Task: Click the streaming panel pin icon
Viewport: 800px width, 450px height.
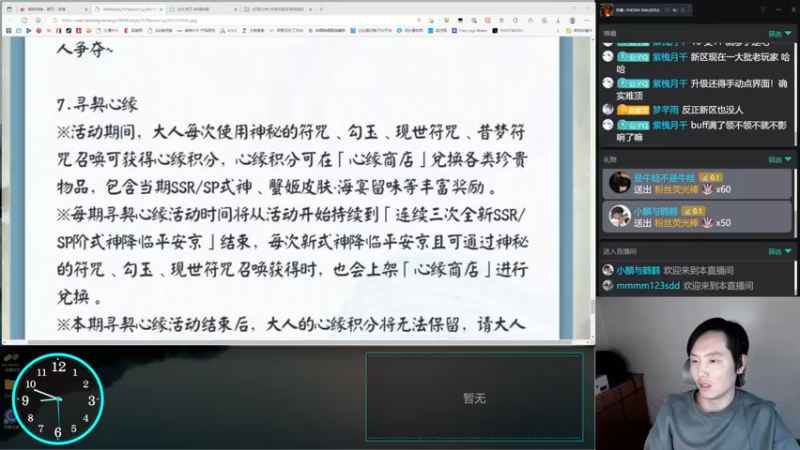Action: click(763, 10)
